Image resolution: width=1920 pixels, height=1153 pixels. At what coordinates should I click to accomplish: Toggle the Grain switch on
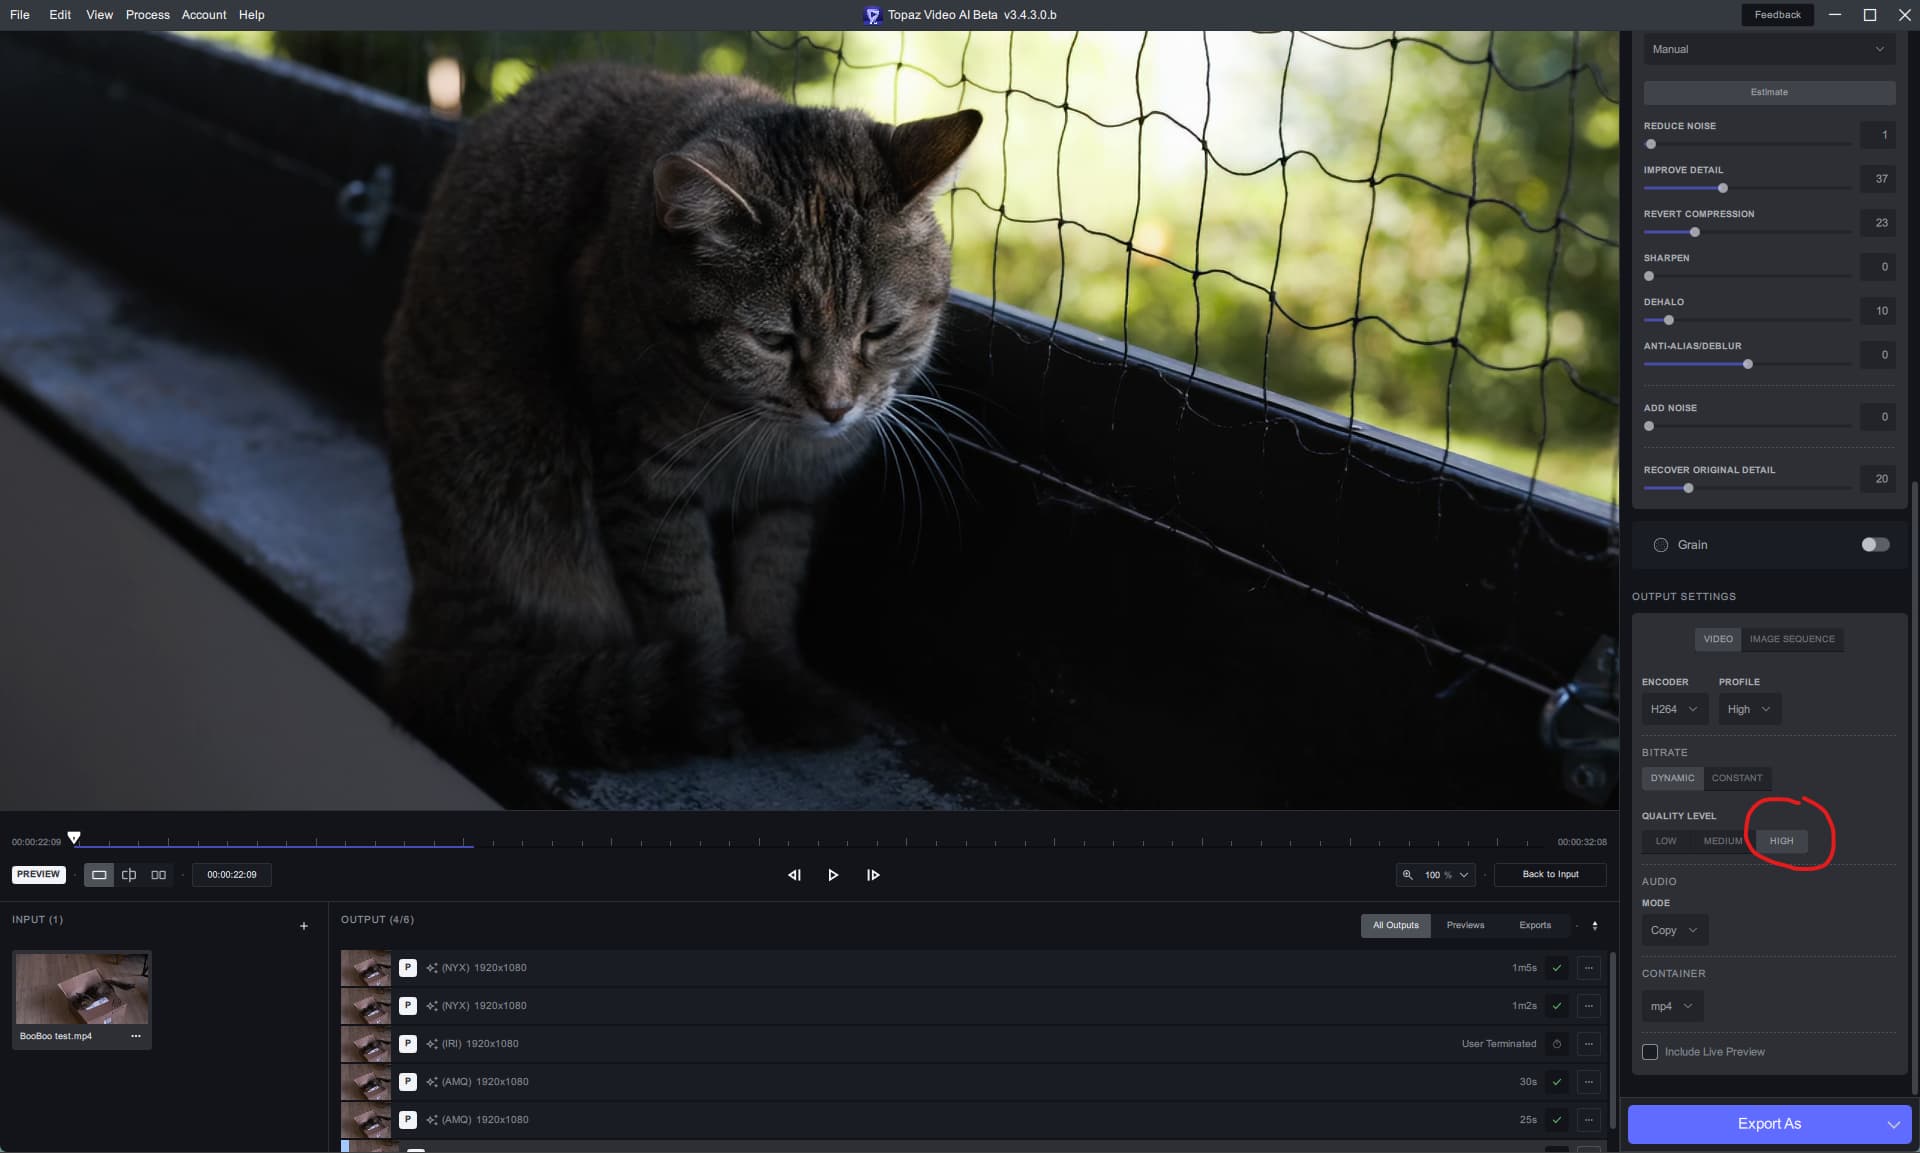tap(1875, 545)
